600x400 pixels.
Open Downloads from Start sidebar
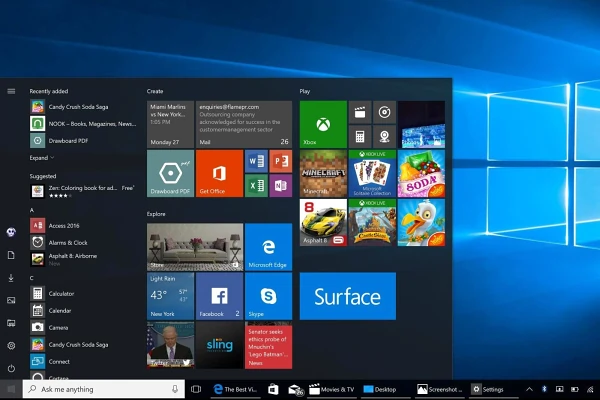(11, 278)
